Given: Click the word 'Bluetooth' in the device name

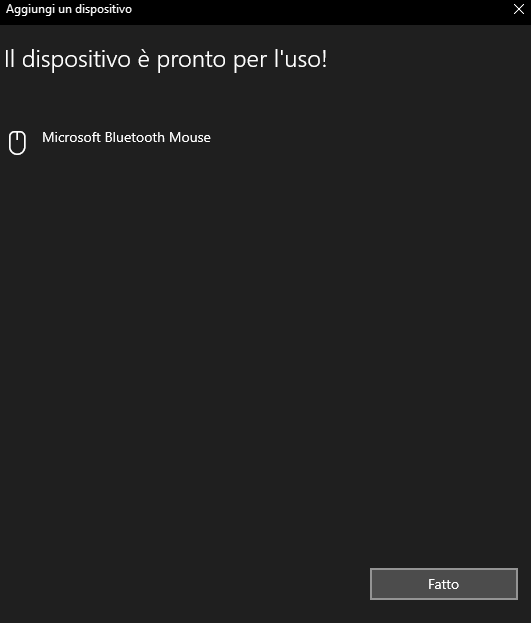Looking at the screenshot, I should point(135,137).
